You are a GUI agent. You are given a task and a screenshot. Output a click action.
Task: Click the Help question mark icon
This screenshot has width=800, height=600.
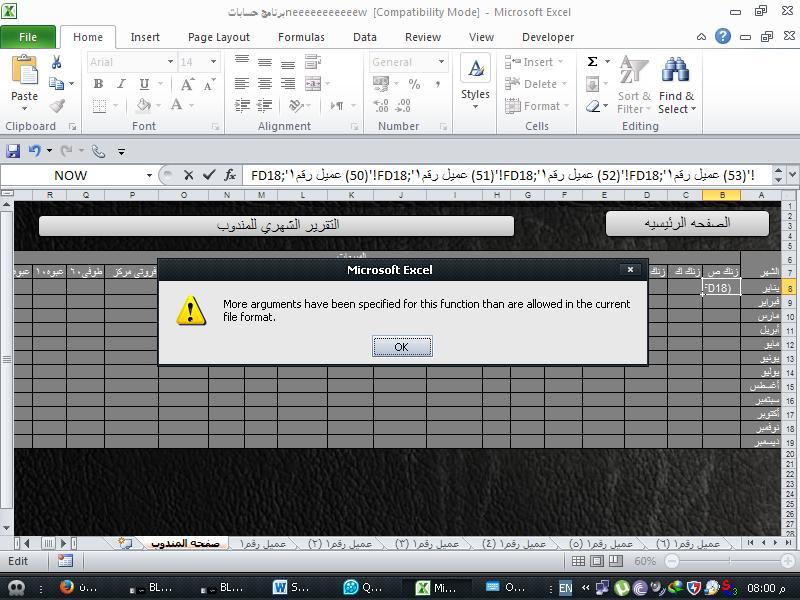click(x=722, y=36)
